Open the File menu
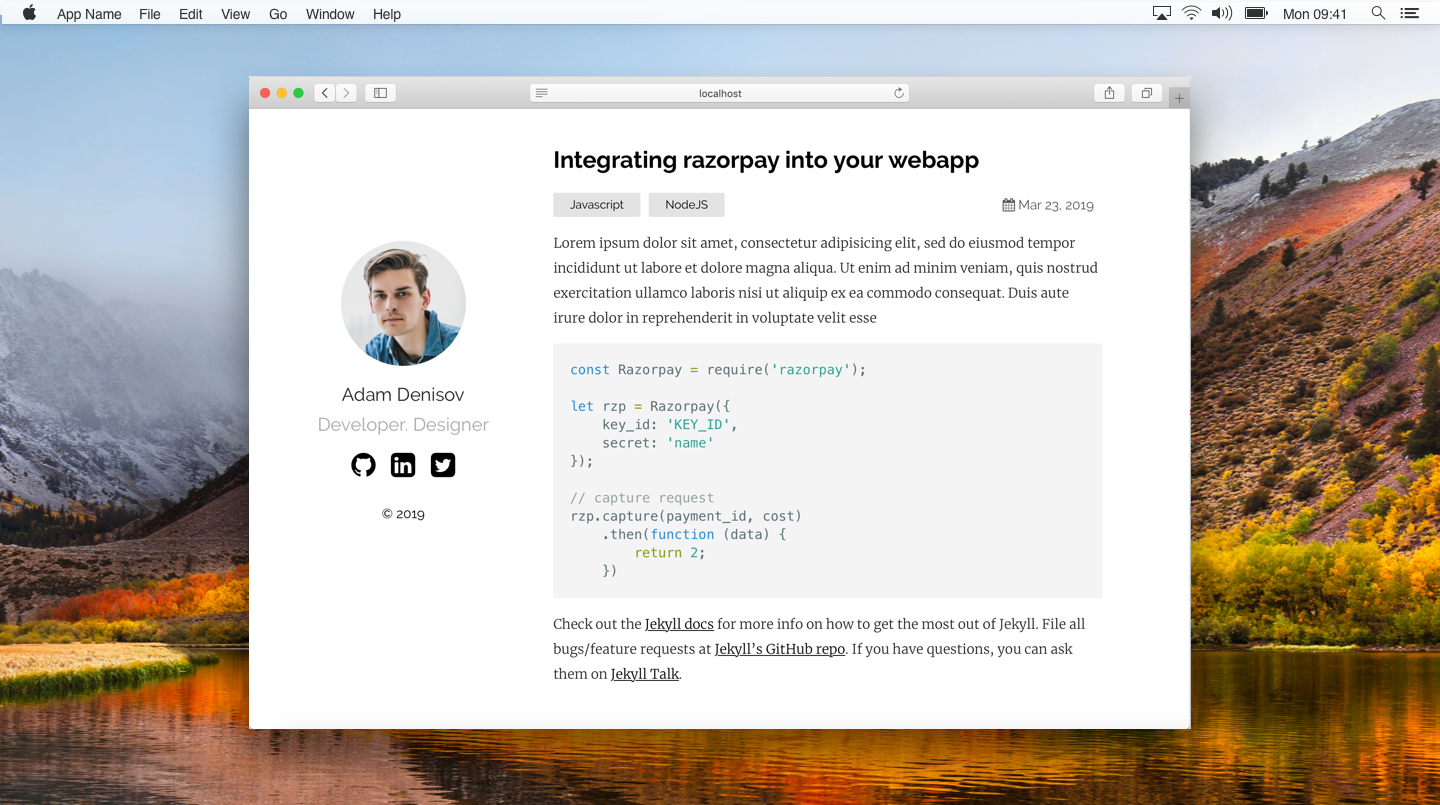 click(x=150, y=14)
